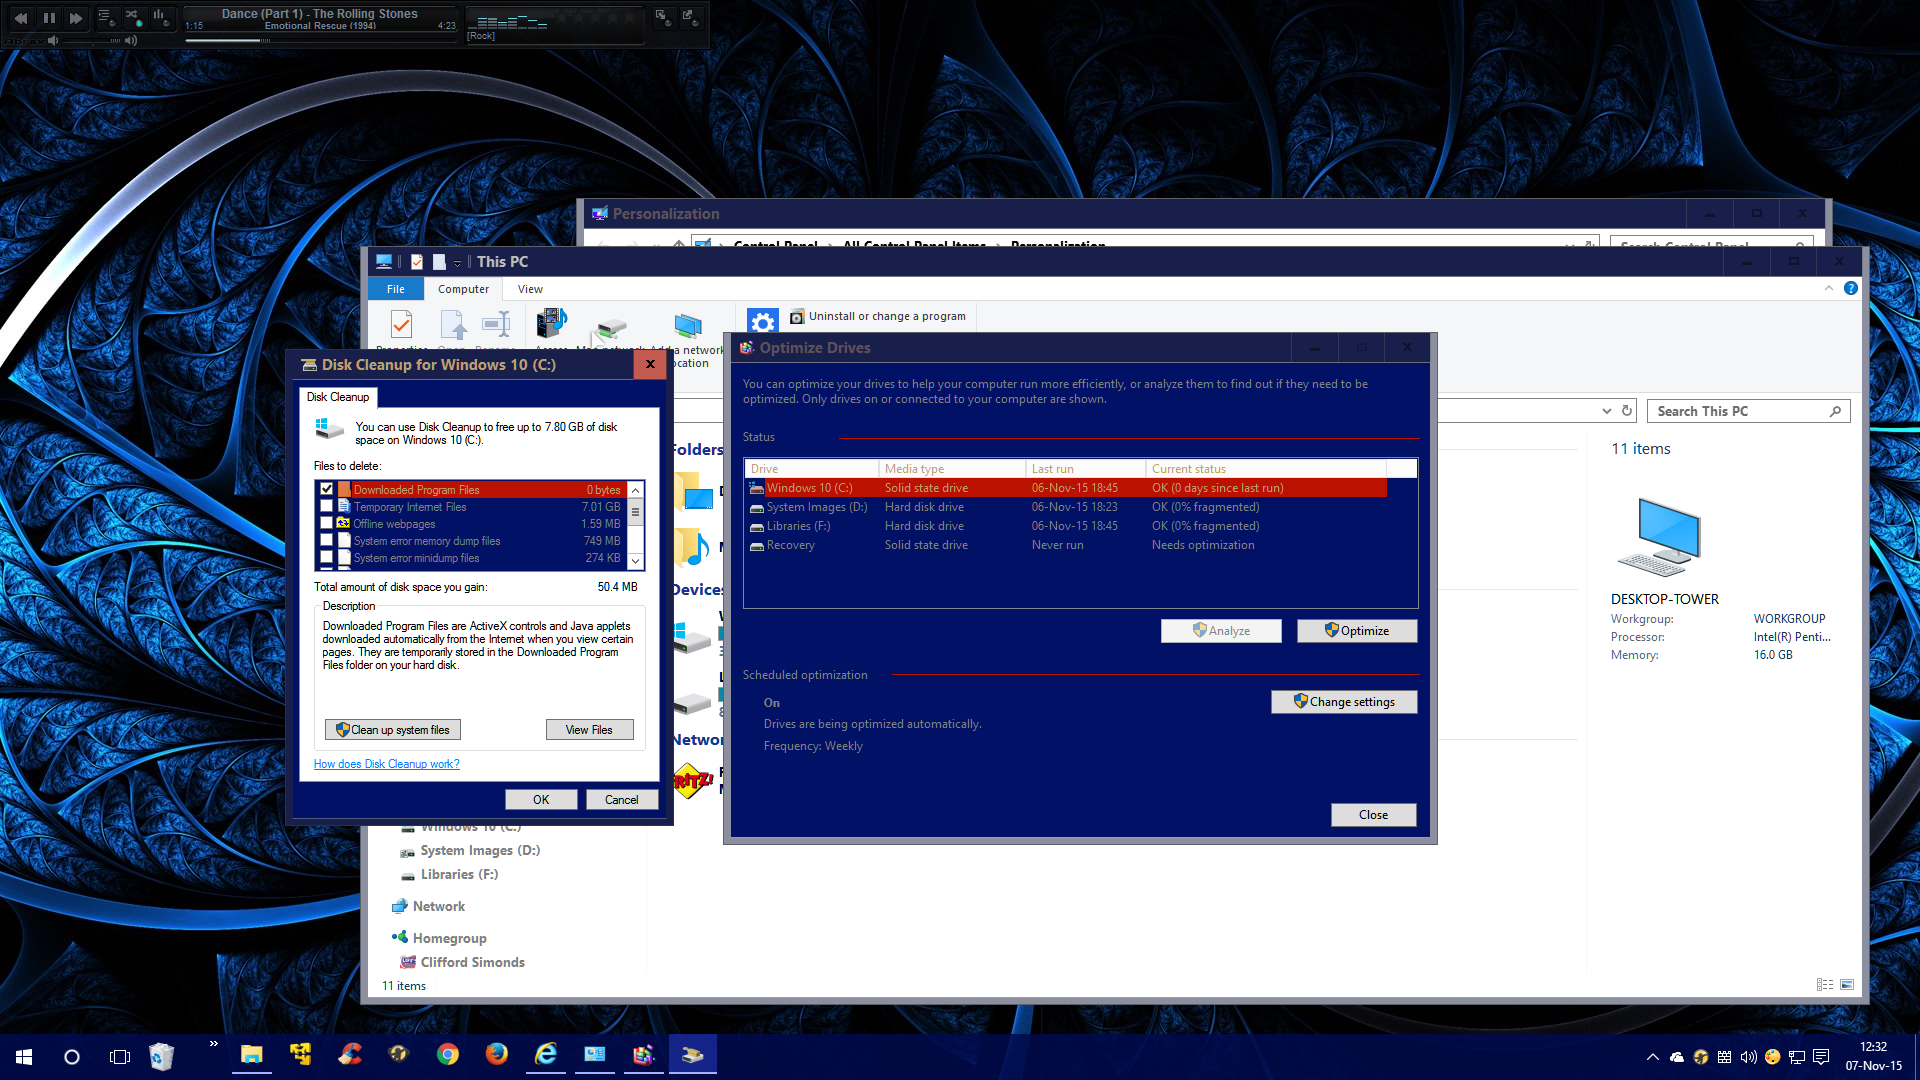
Task: Open the Windows Start menu
Action: point(24,1057)
